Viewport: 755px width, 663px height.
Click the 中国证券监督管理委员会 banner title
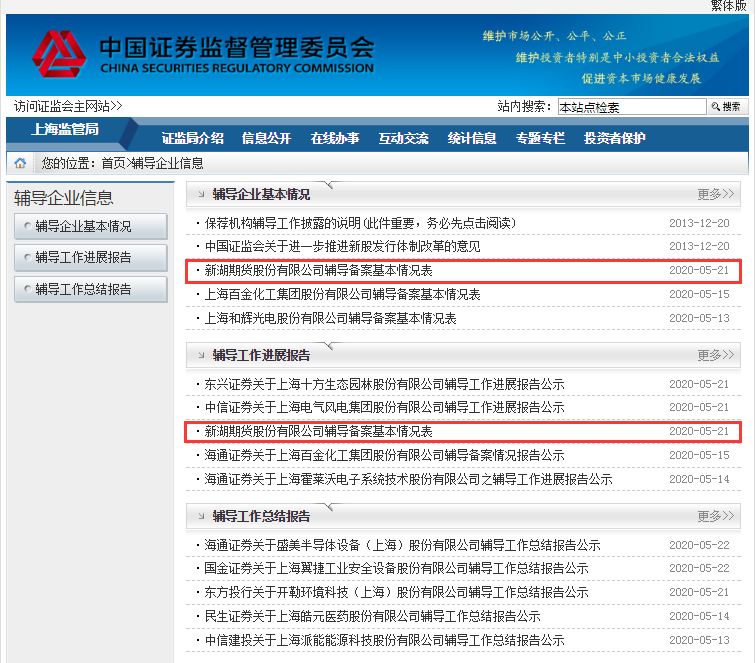(x=237, y=47)
